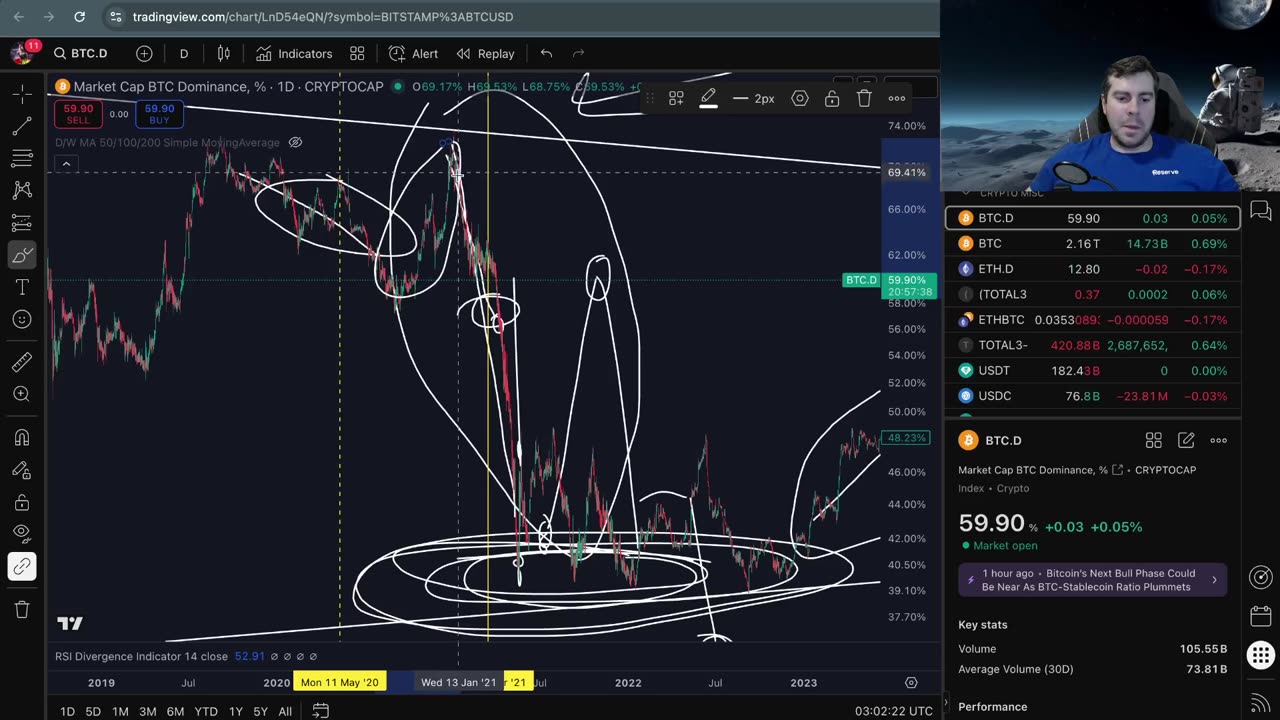Select the 5Y time range
The image size is (1280, 720).
coord(260,711)
